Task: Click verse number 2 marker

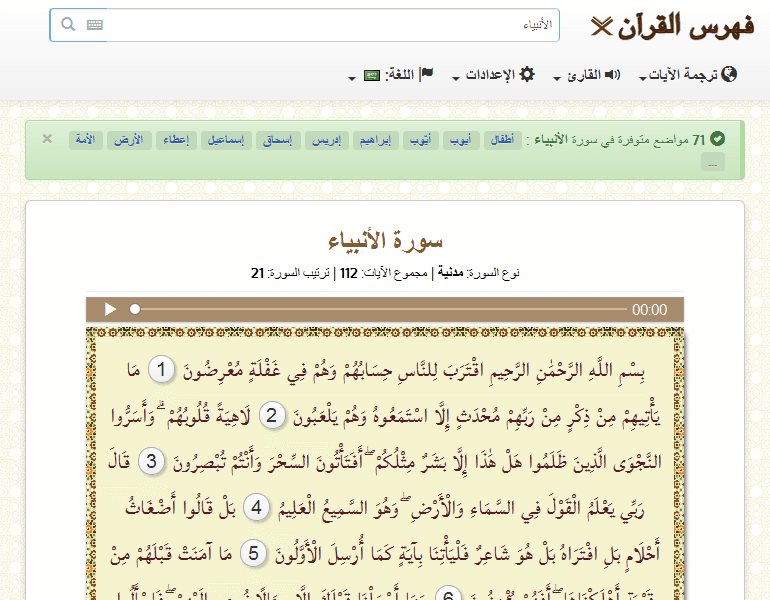Action: coord(273,416)
